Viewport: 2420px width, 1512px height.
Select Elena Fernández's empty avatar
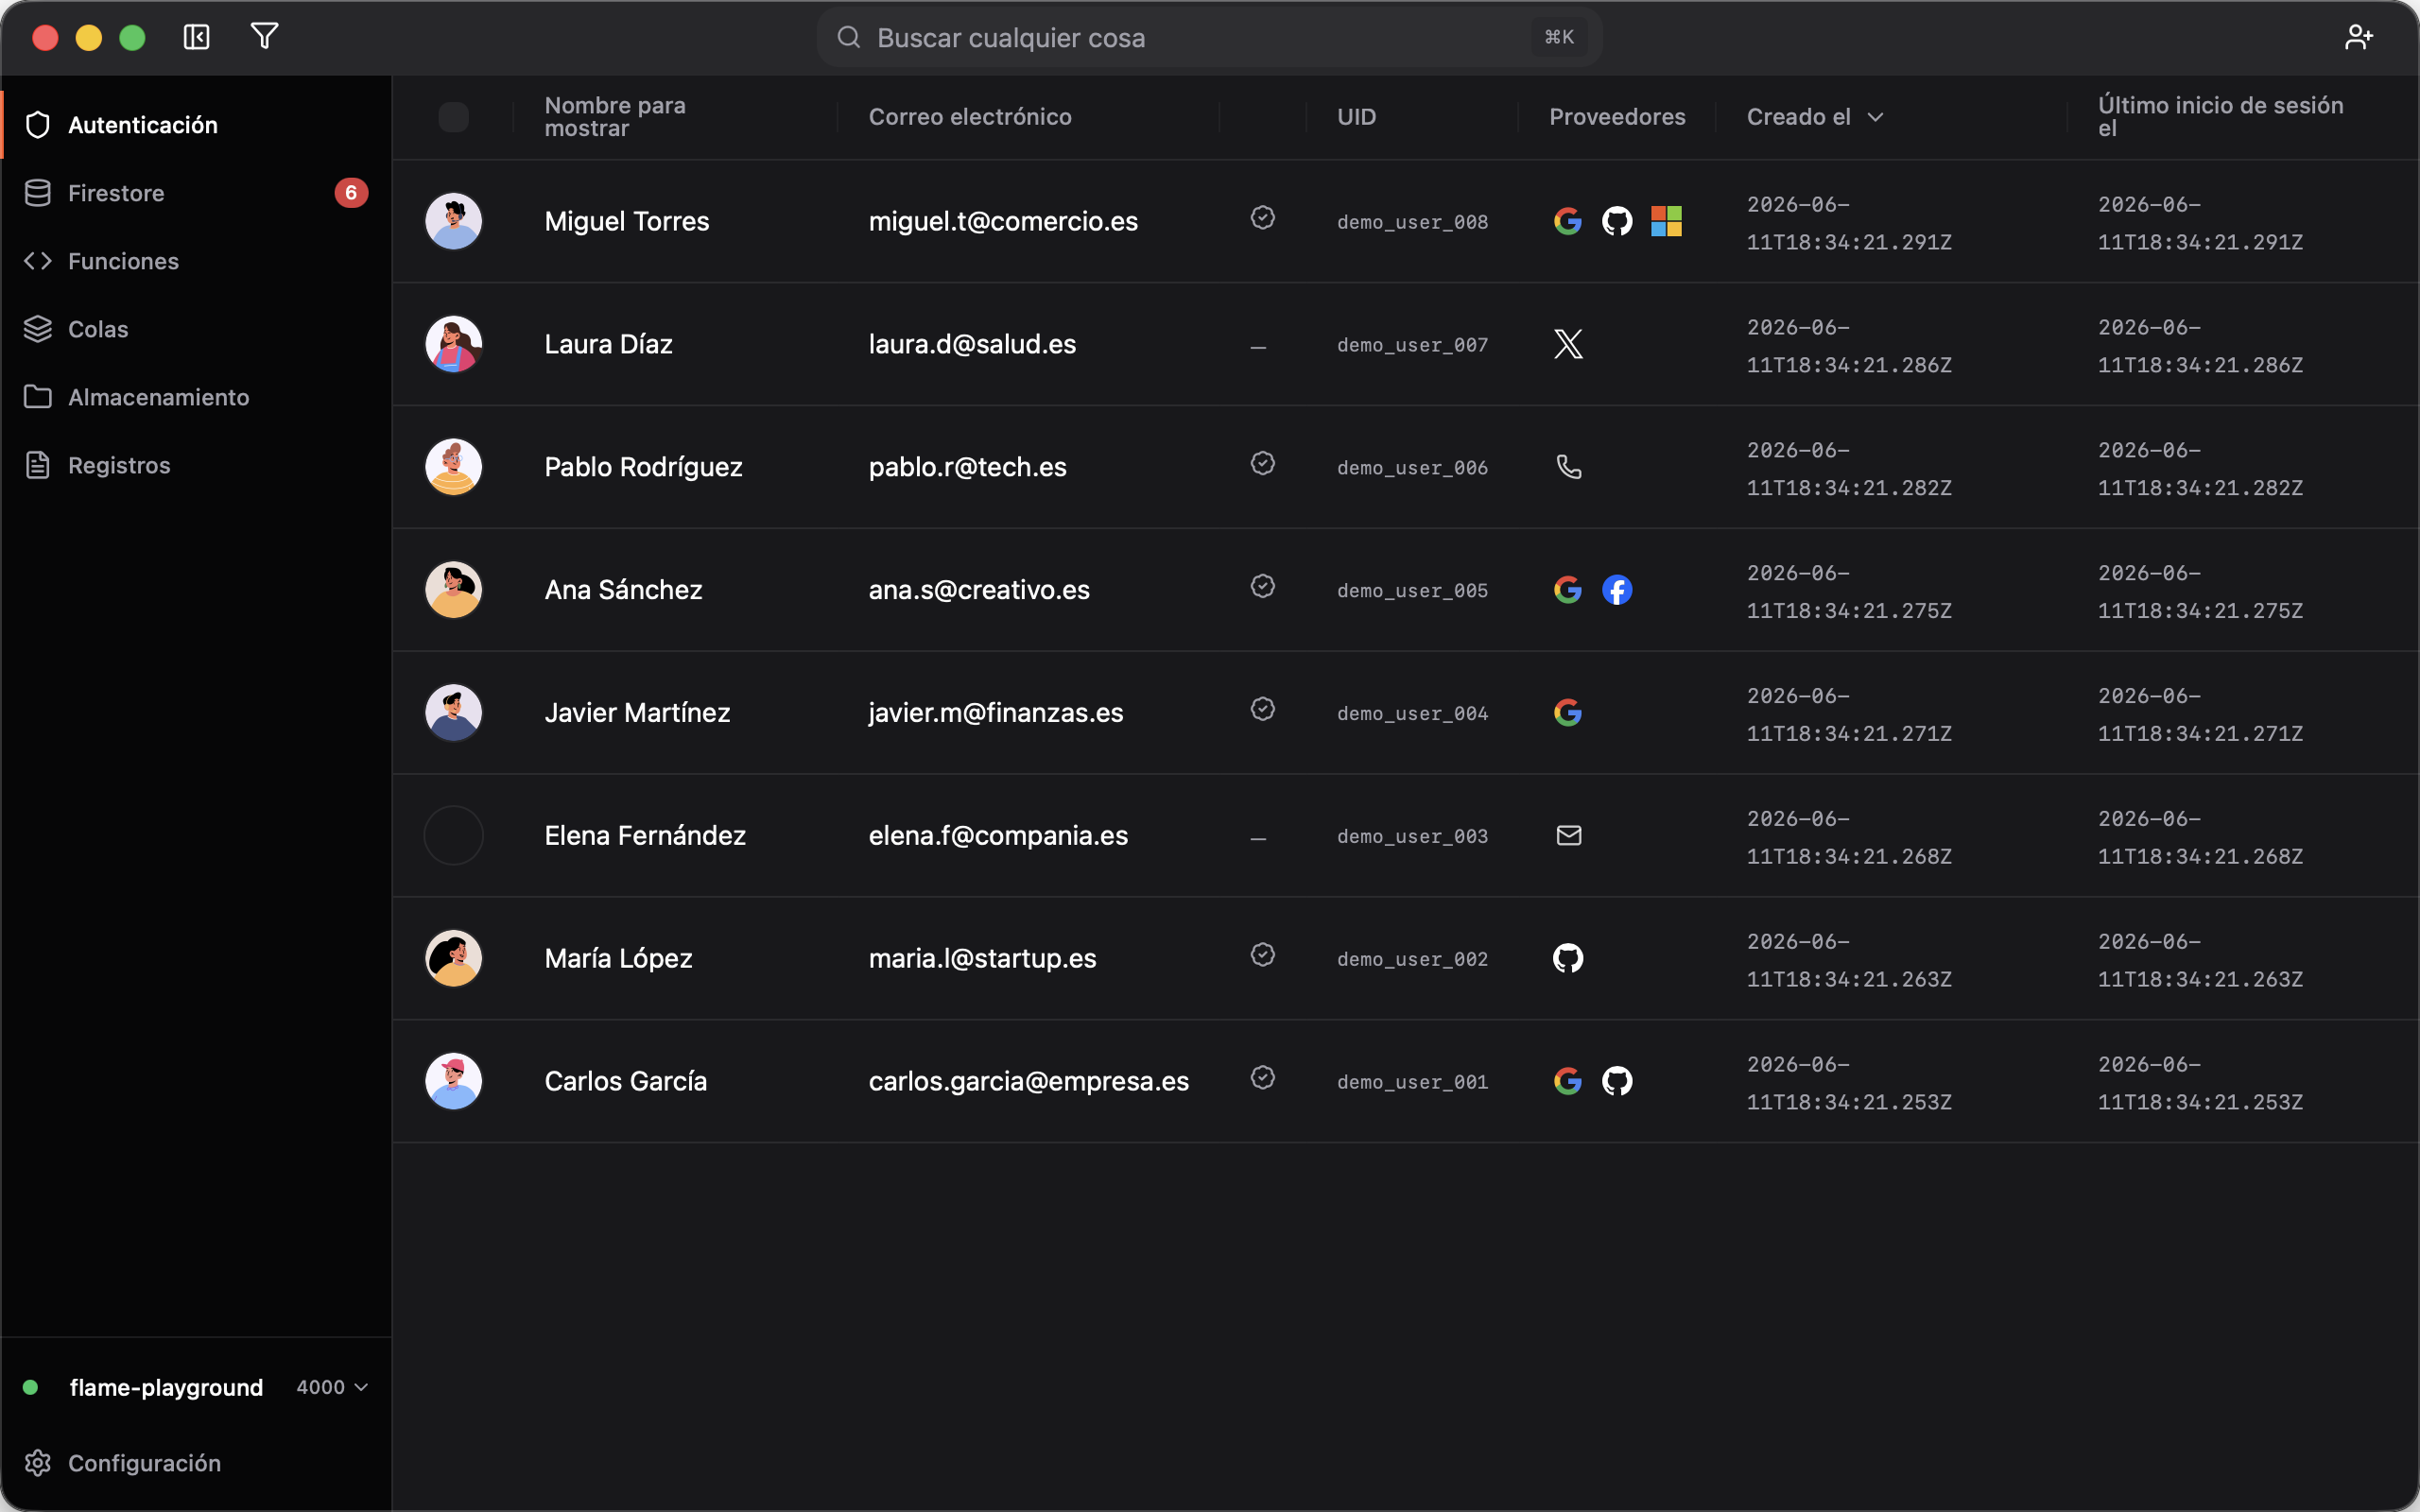pyautogui.click(x=453, y=835)
